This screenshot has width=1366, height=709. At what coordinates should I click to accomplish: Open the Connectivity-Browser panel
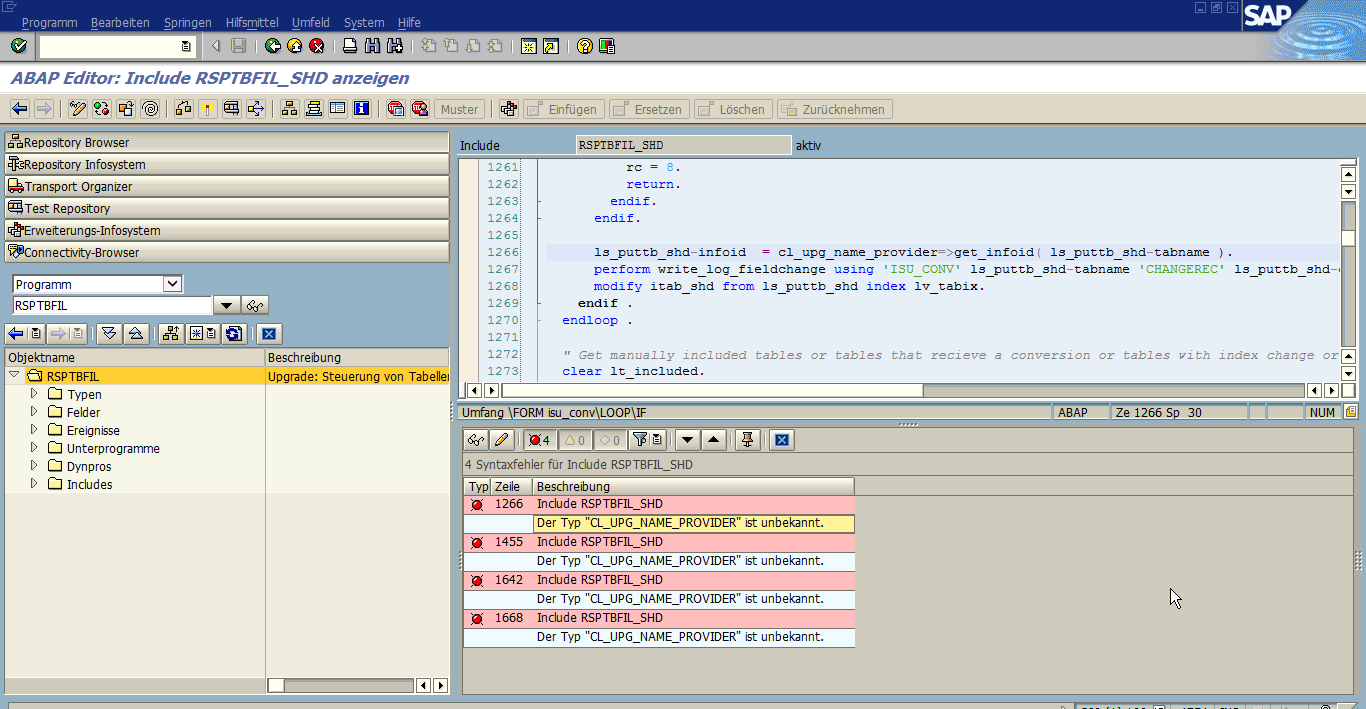point(227,252)
